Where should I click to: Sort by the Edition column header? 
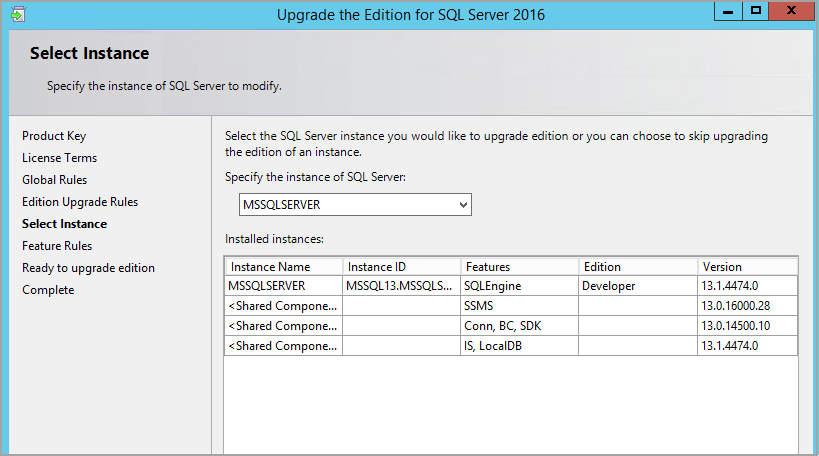coord(638,267)
